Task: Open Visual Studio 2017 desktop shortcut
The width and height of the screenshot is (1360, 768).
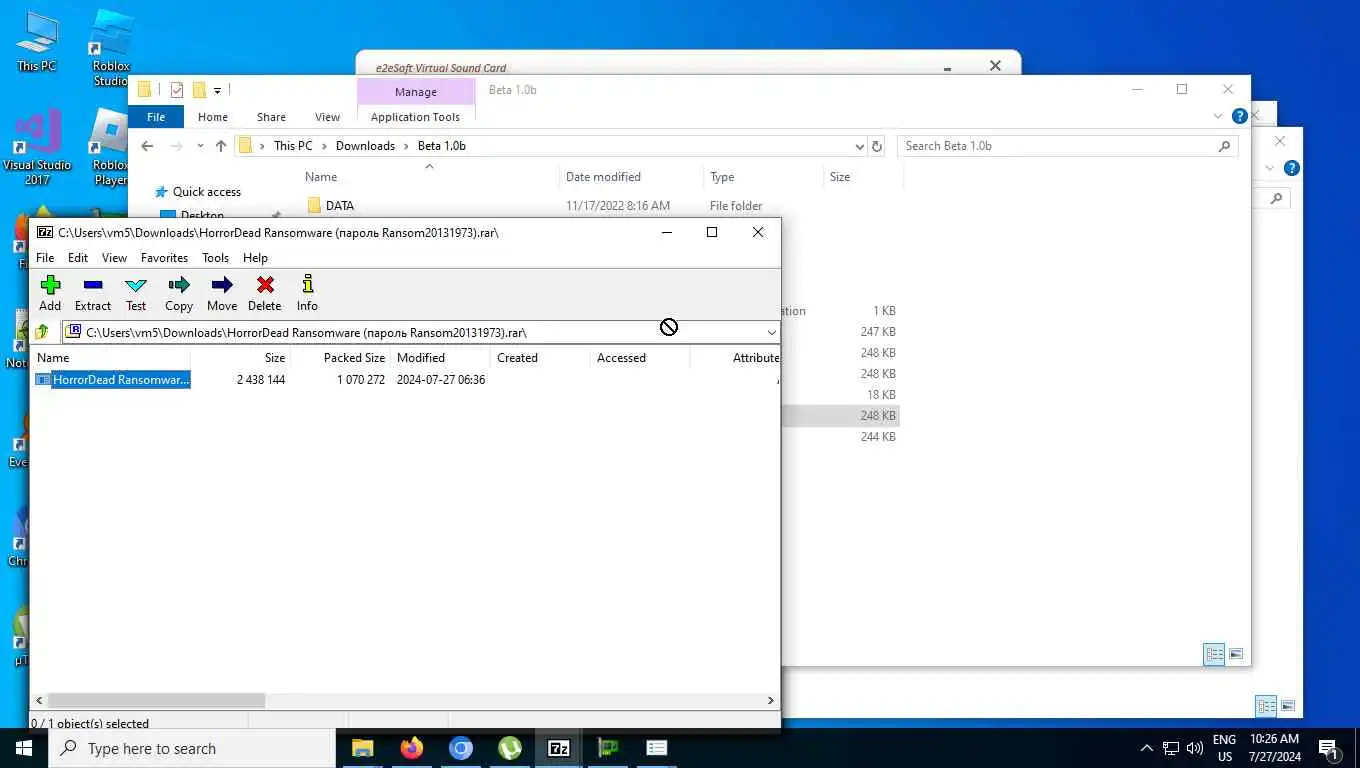Action: [37, 148]
